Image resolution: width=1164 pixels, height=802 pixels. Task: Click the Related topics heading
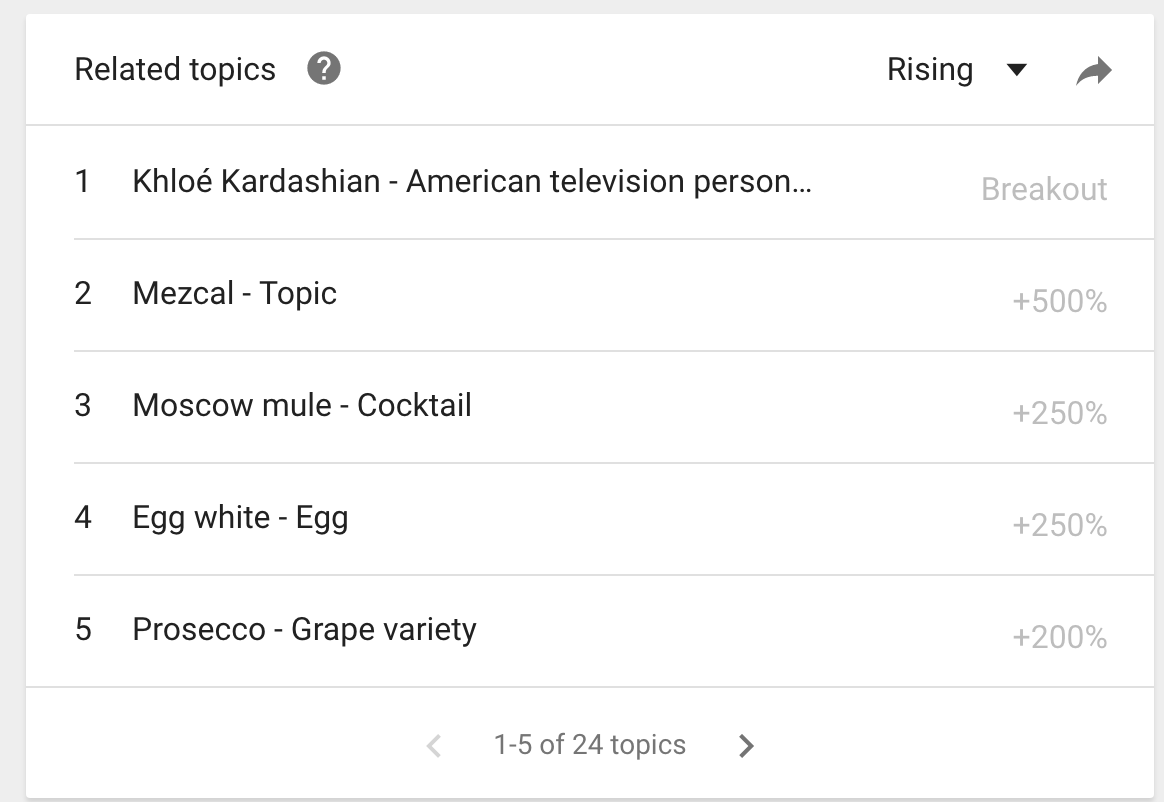click(175, 70)
